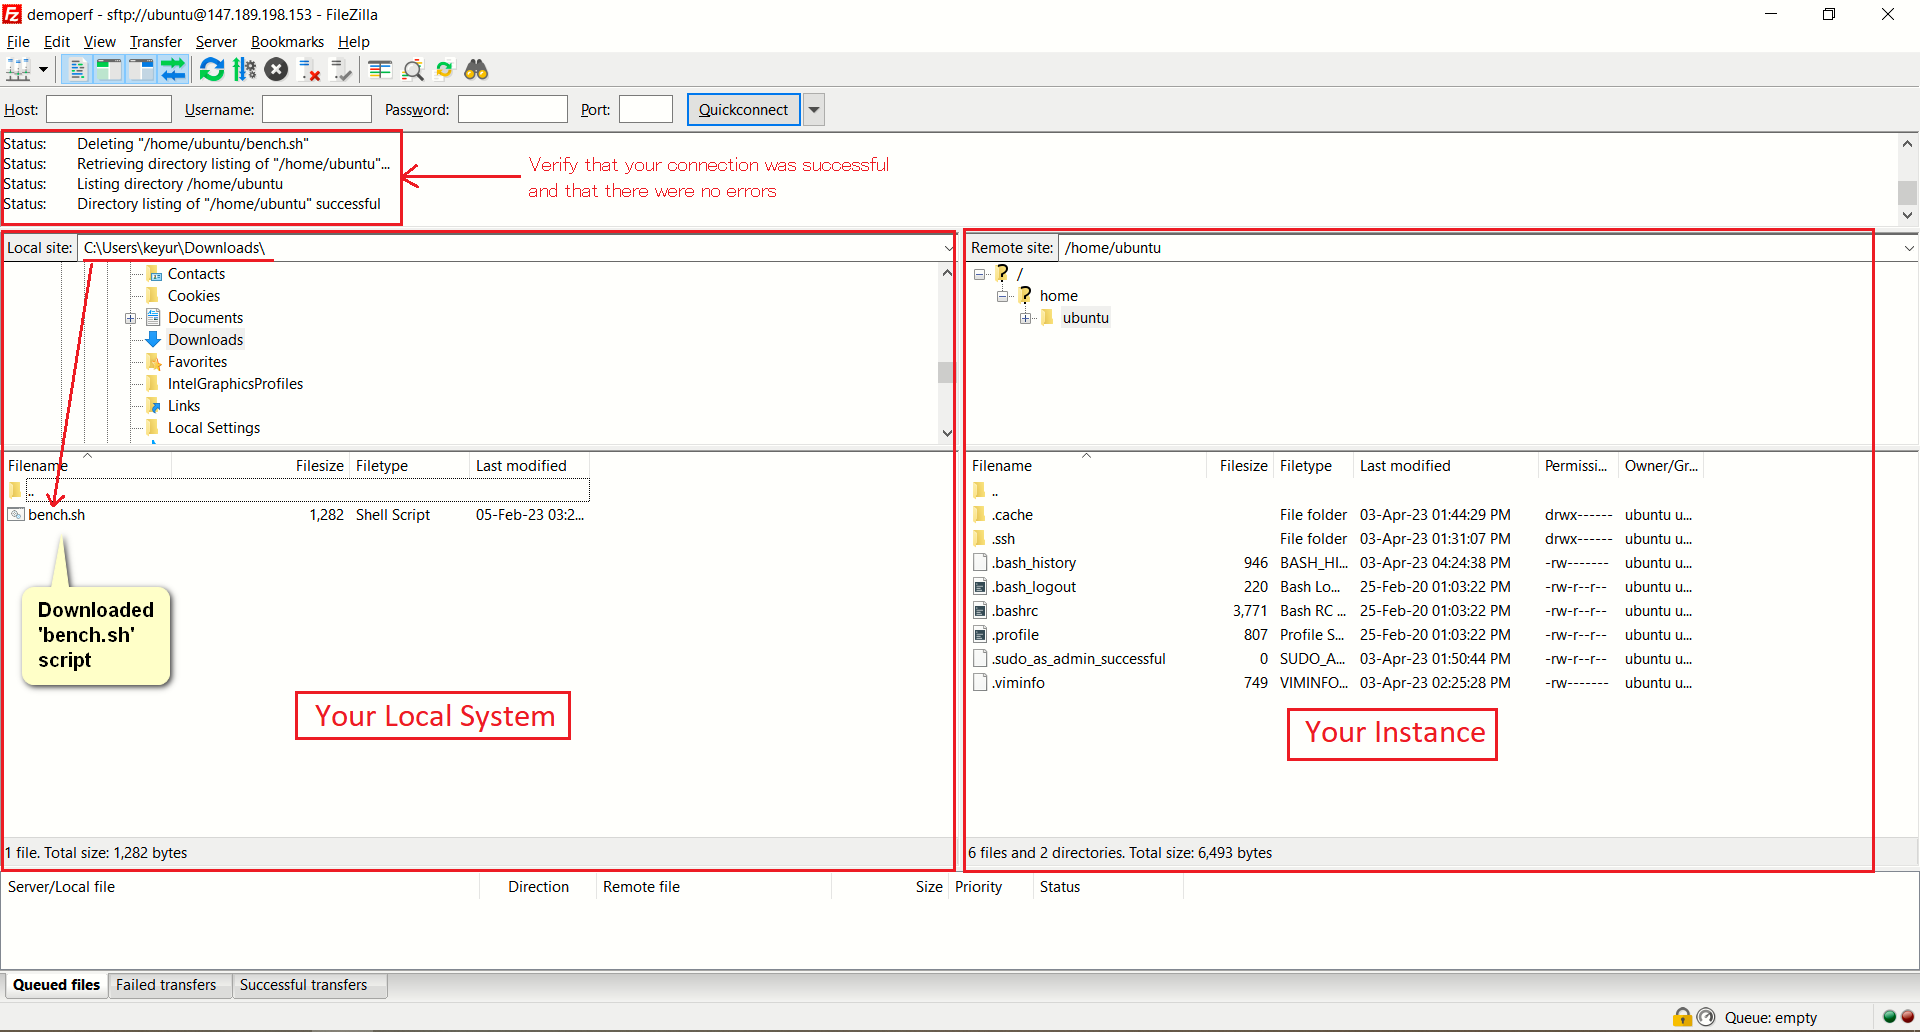Reconnect to the last server
This screenshot has height=1032, width=1920.
coord(342,70)
